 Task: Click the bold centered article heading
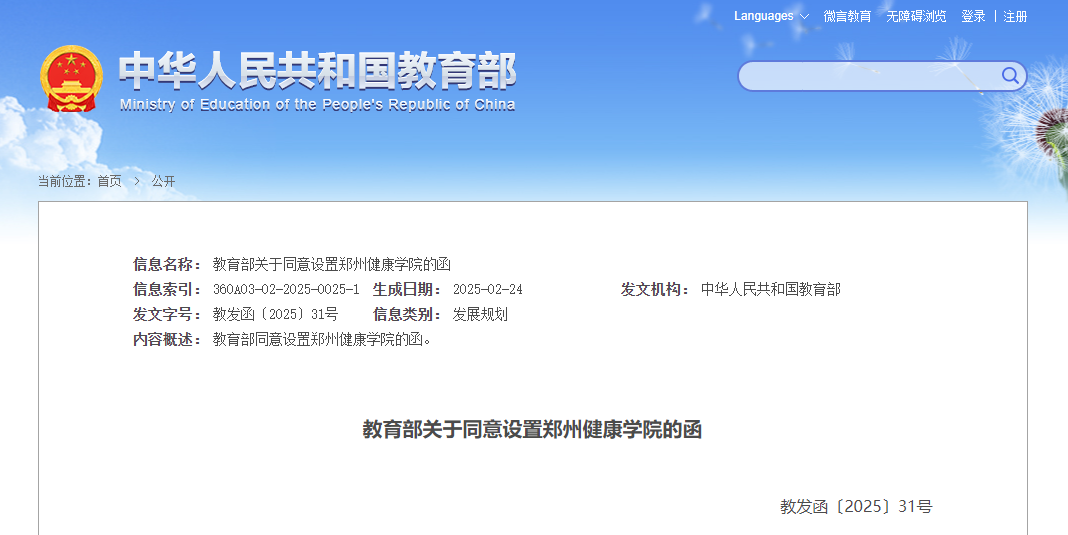[x=532, y=430]
